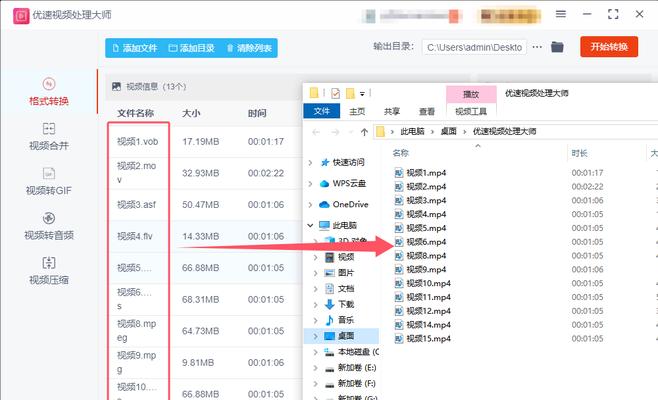Expand the 音乐 folder tree node
658x400 pixels.
316,320
